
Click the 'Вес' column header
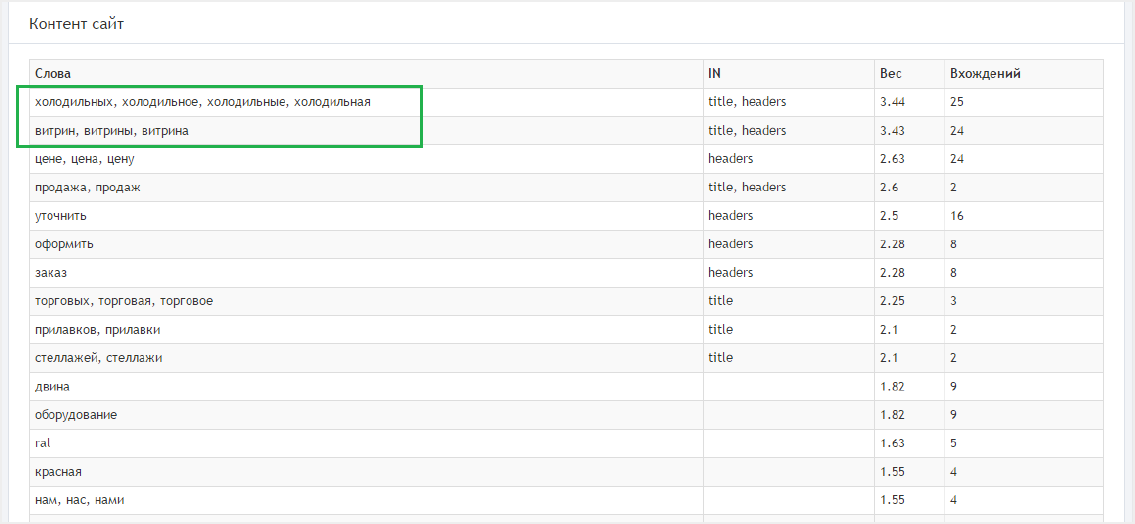tap(908, 74)
